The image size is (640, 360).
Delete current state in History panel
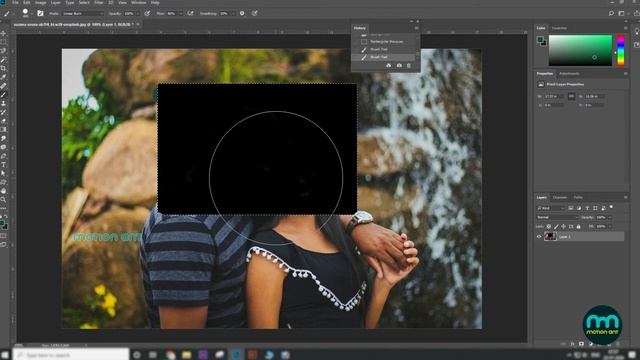[409, 65]
